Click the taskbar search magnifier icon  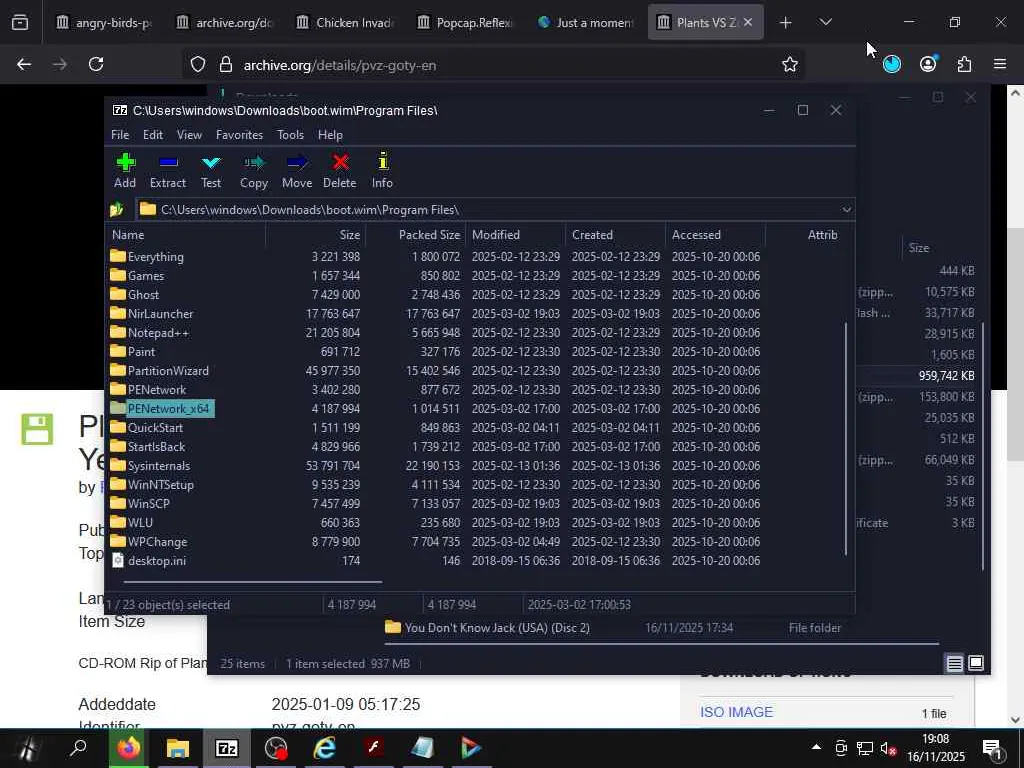pyautogui.click(x=78, y=748)
